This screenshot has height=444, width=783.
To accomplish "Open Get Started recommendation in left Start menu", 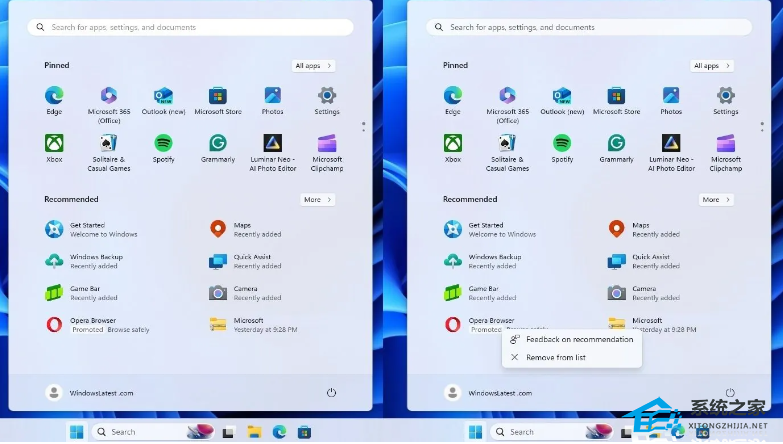I will point(91,229).
